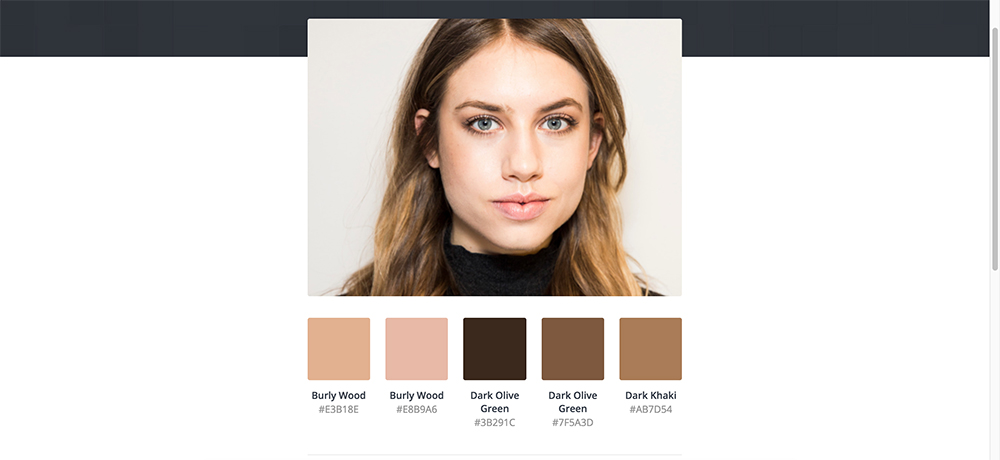
Task: Click the Burly Wood label above #E3B18E
Action: tap(339, 396)
